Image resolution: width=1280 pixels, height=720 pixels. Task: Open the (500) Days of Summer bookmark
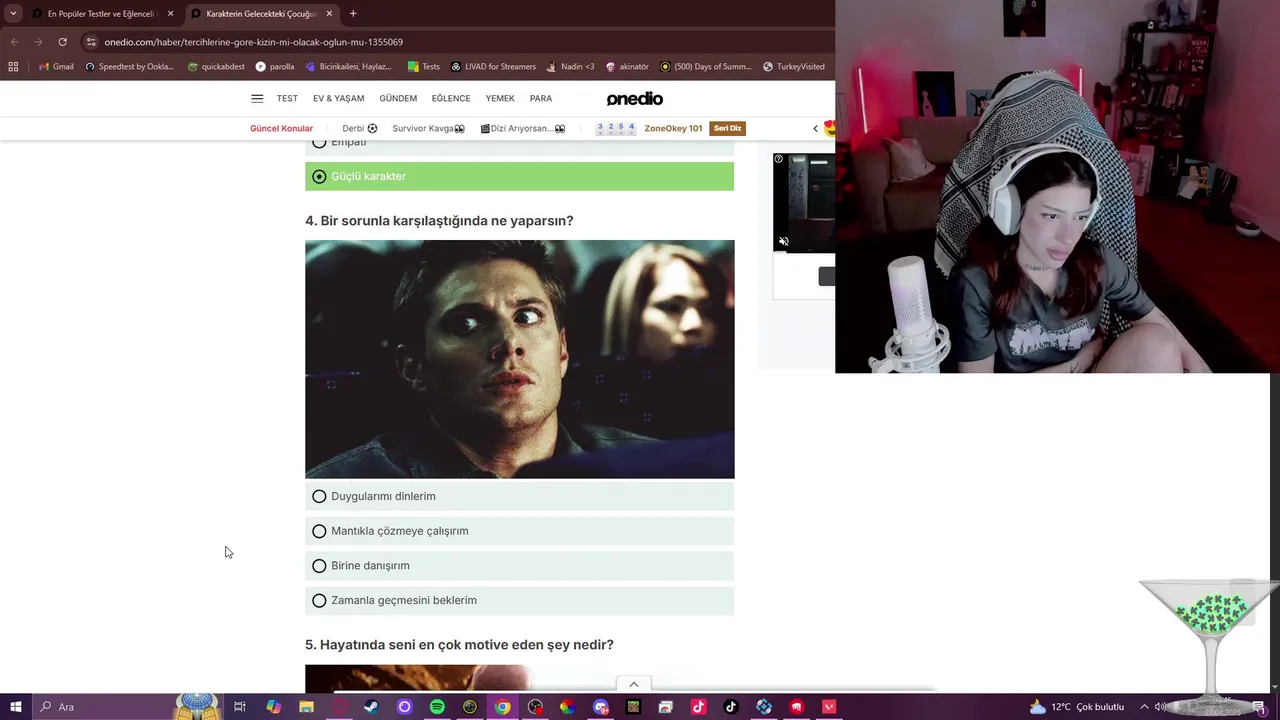point(706,67)
